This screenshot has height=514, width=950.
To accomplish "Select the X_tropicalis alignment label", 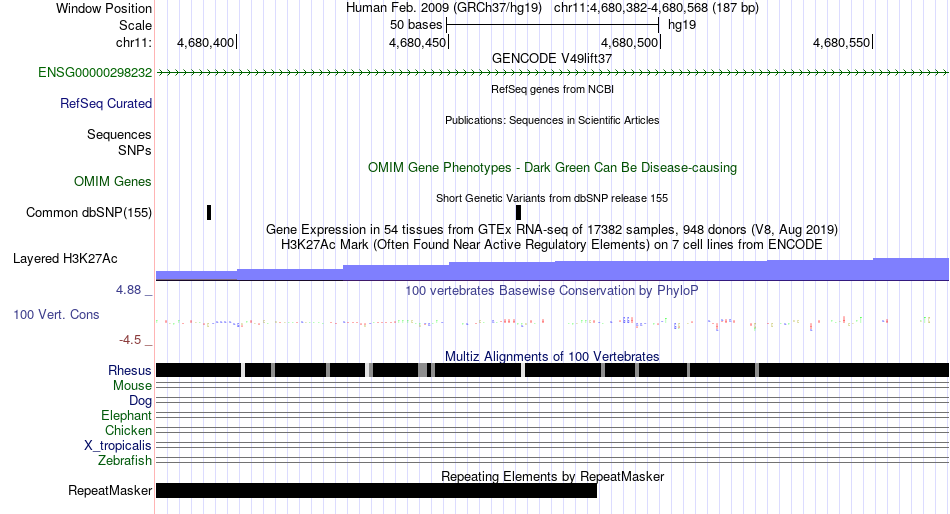I will pyautogui.click(x=118, y=446).
